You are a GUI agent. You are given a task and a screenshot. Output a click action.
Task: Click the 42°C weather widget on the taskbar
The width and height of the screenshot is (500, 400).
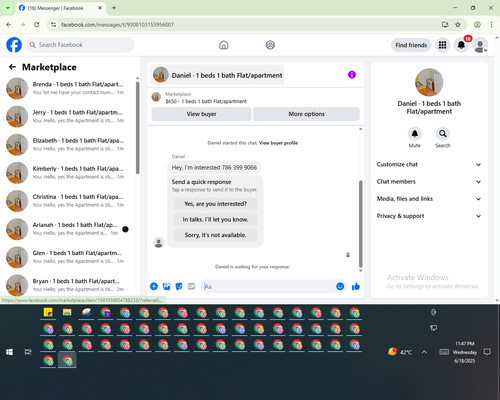(x=400, y=352)
